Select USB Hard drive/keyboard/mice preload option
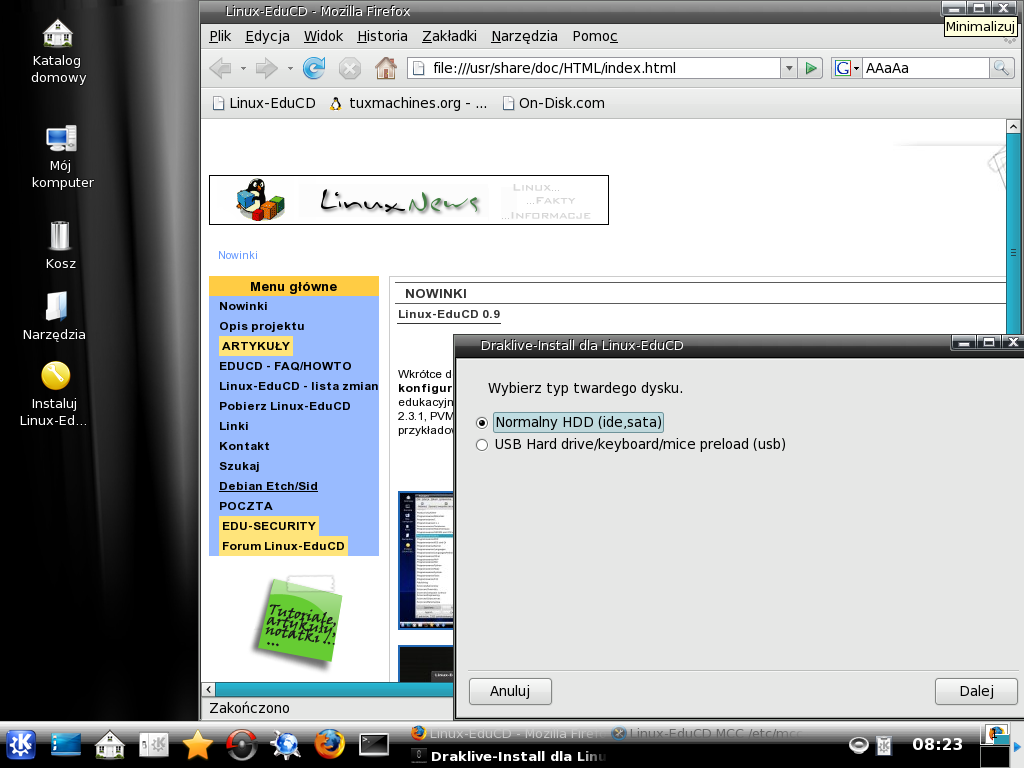1024x768 pixels. pos(482,445)
